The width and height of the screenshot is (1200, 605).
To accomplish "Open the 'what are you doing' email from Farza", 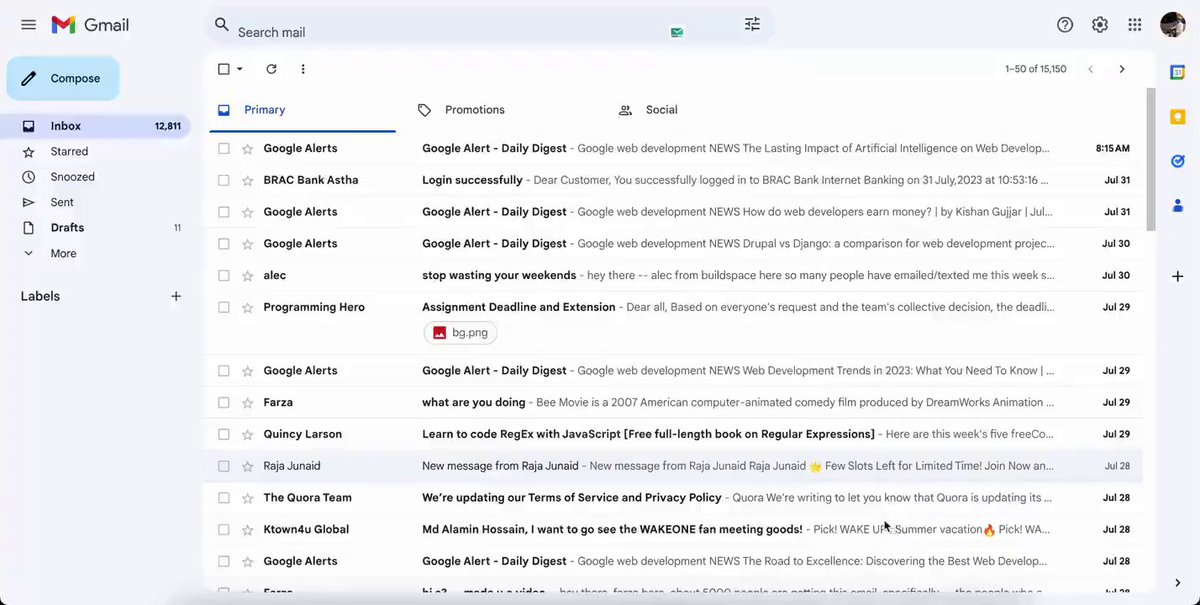I will click(x=675, y=402).
